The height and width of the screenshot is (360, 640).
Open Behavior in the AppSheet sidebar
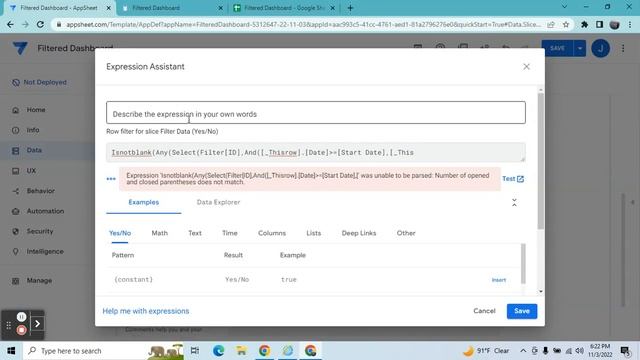click(x=40, y=191)
